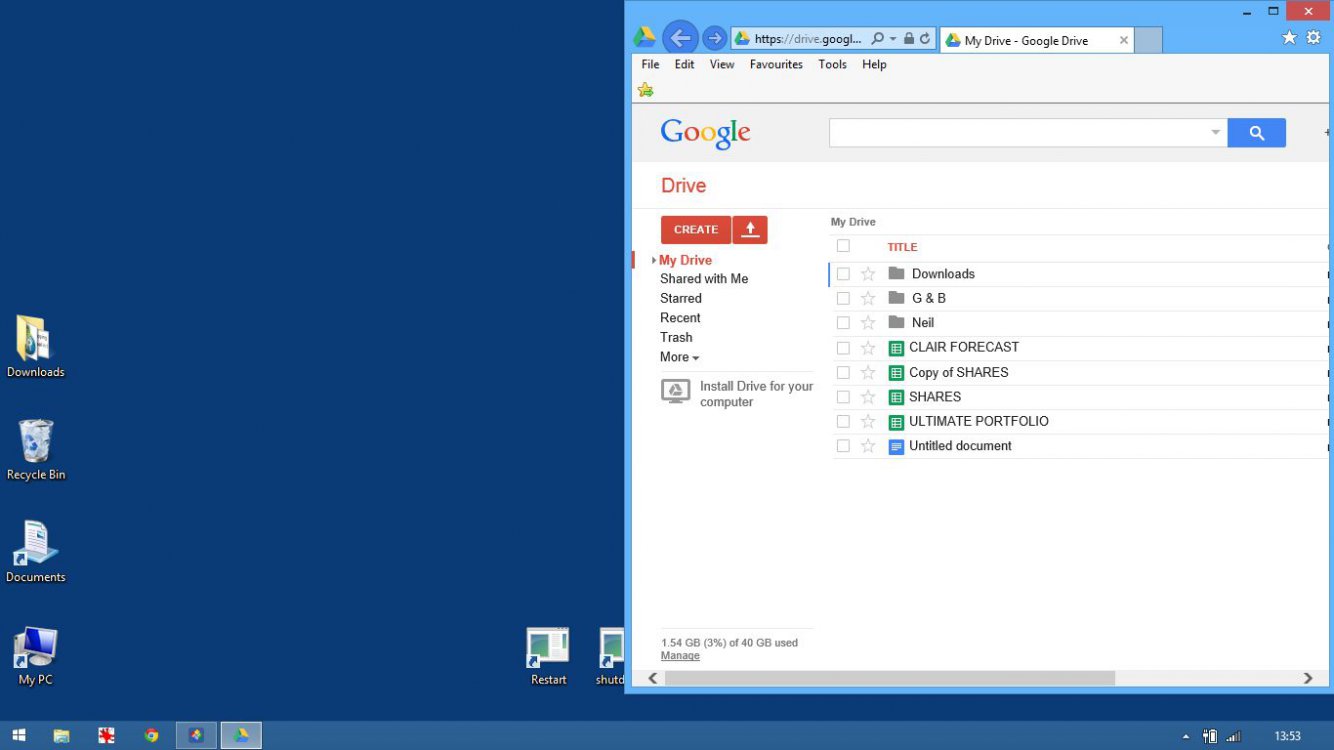
Task: Tick the checkbox for G & B
Action: [x=843, y=298]
